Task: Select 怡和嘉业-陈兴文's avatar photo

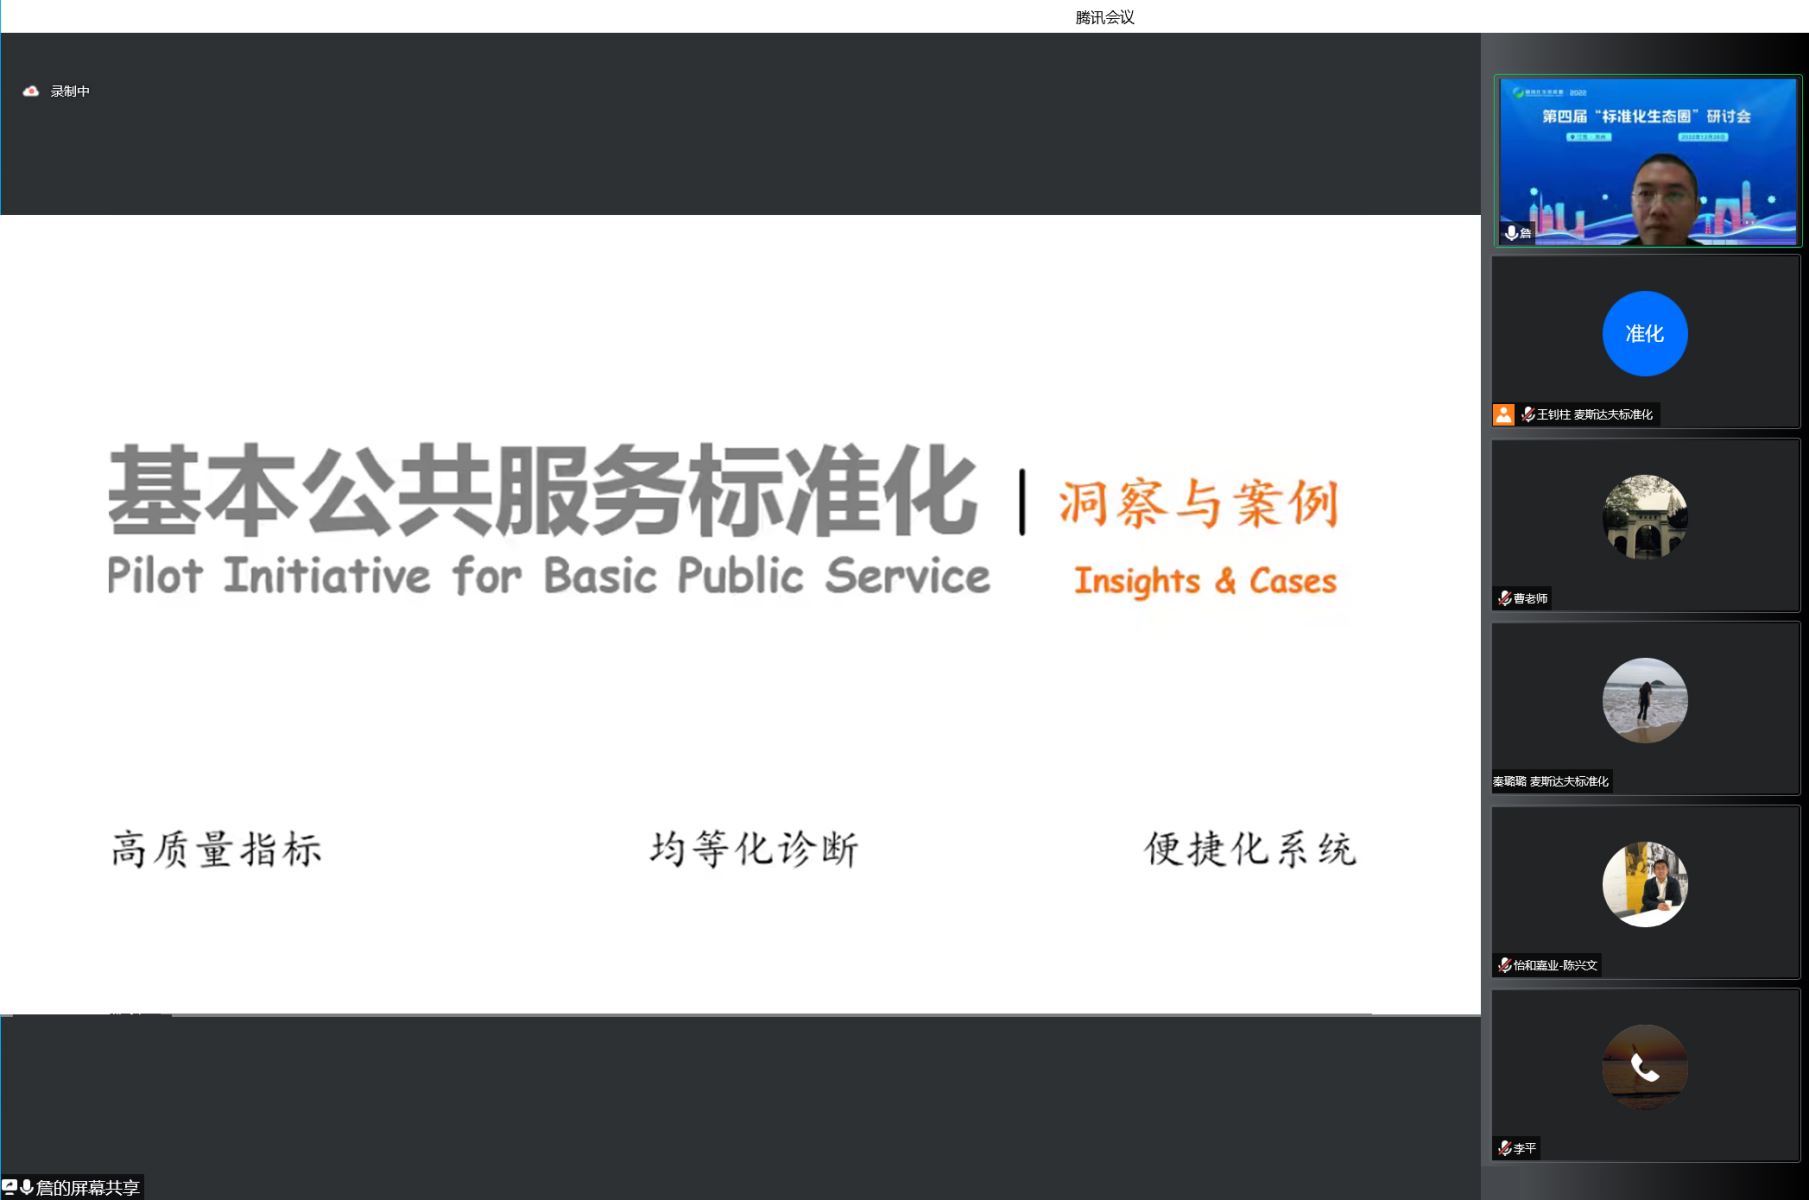Action: click(1644, 884)
